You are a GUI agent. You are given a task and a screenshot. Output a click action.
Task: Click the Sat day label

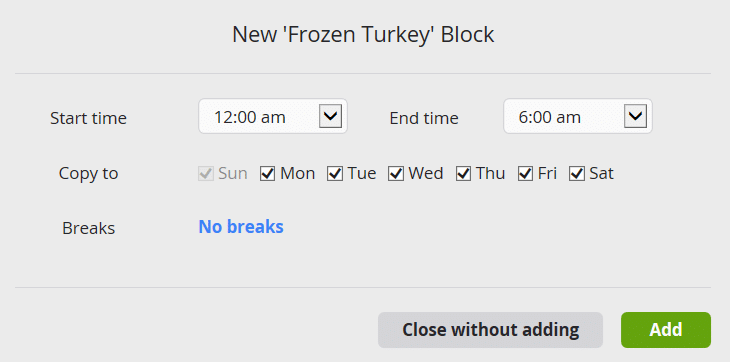(x=602, y=174)
